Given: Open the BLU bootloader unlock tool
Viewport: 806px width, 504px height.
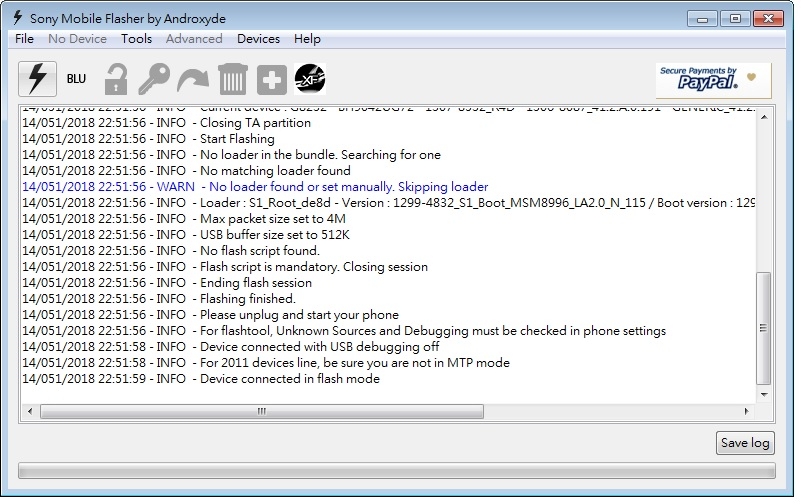Looking at the screenshot, I should tap(77, 79).
